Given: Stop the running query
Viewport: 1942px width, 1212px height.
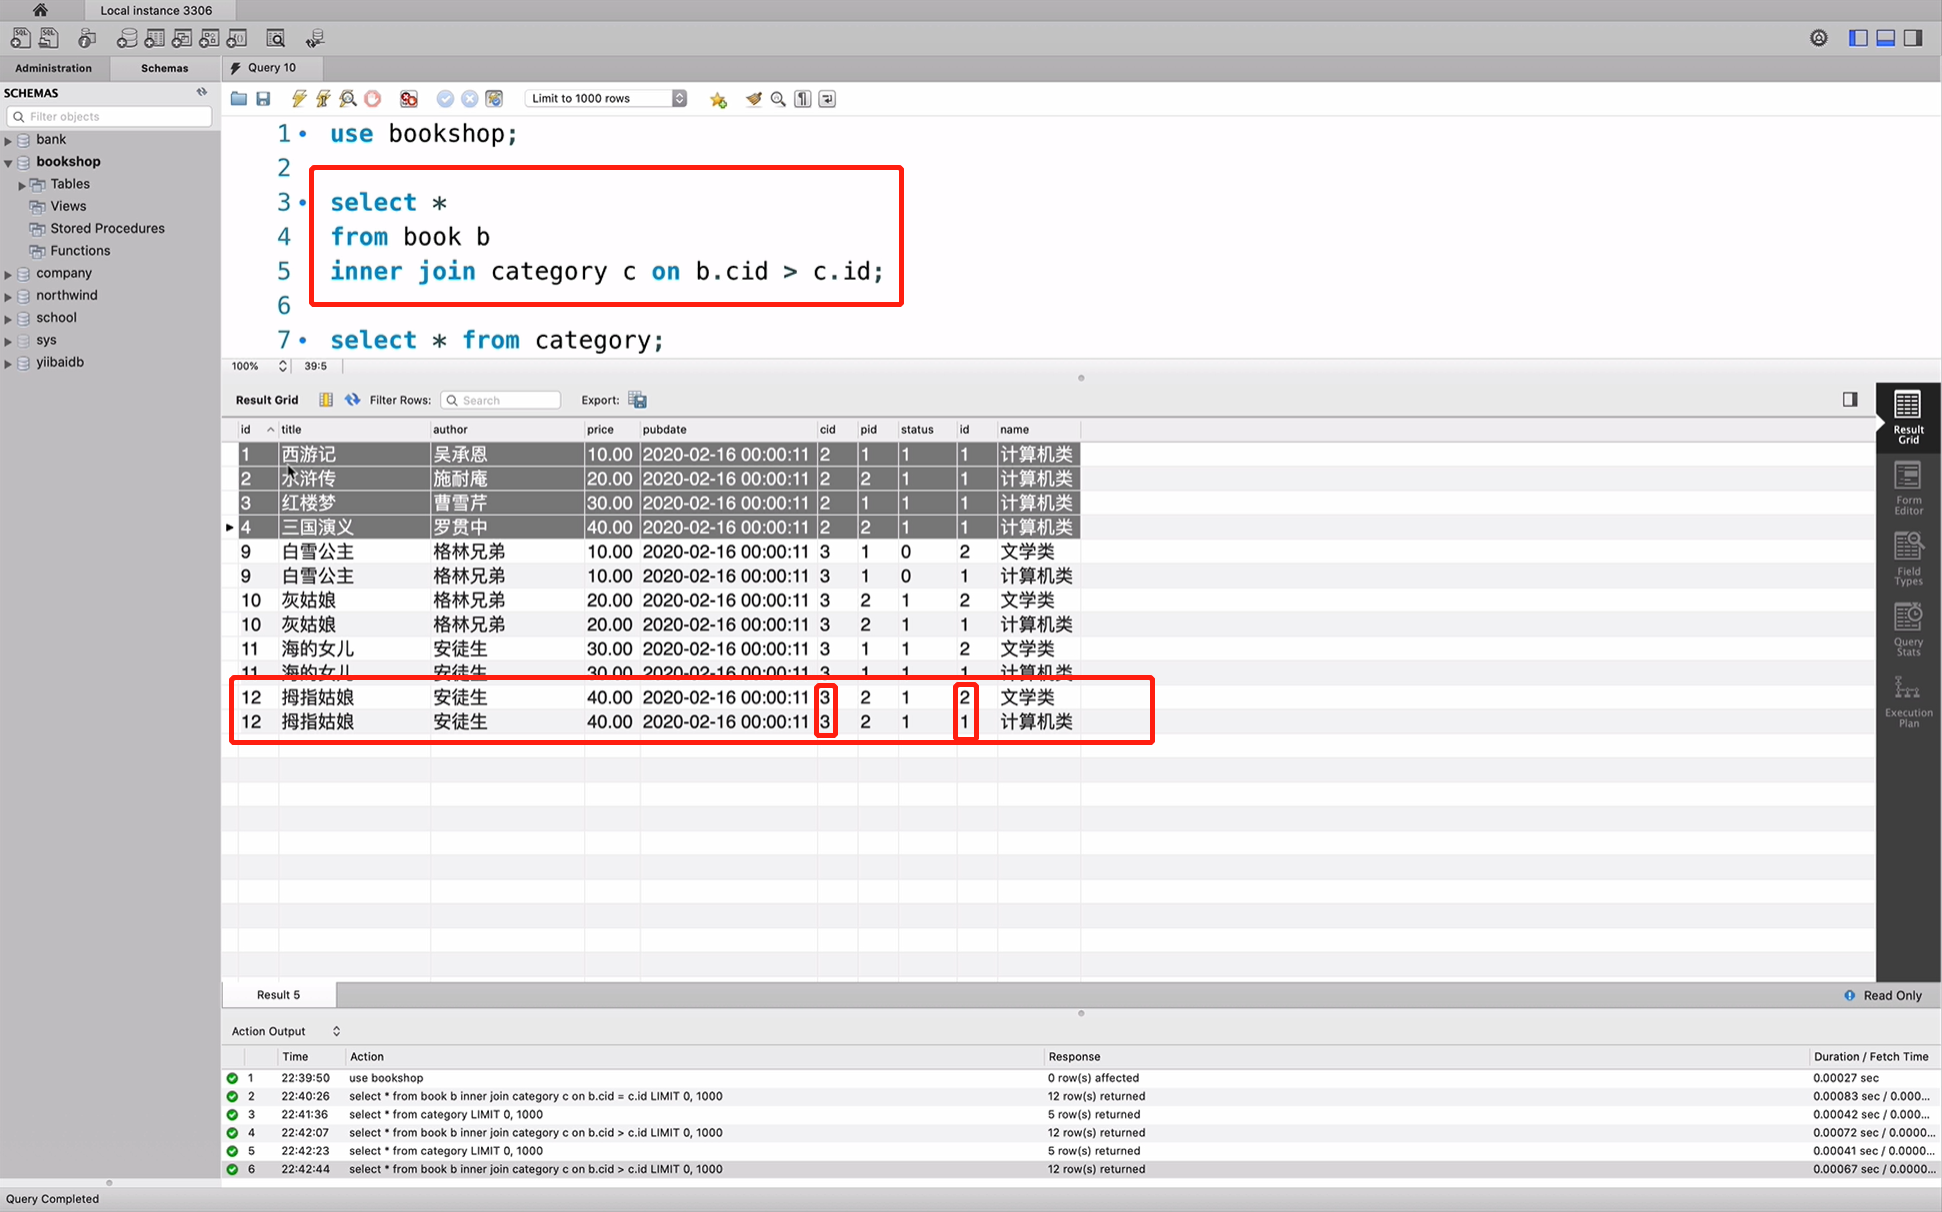Looking at the screenshot, I should coord(373,98).
